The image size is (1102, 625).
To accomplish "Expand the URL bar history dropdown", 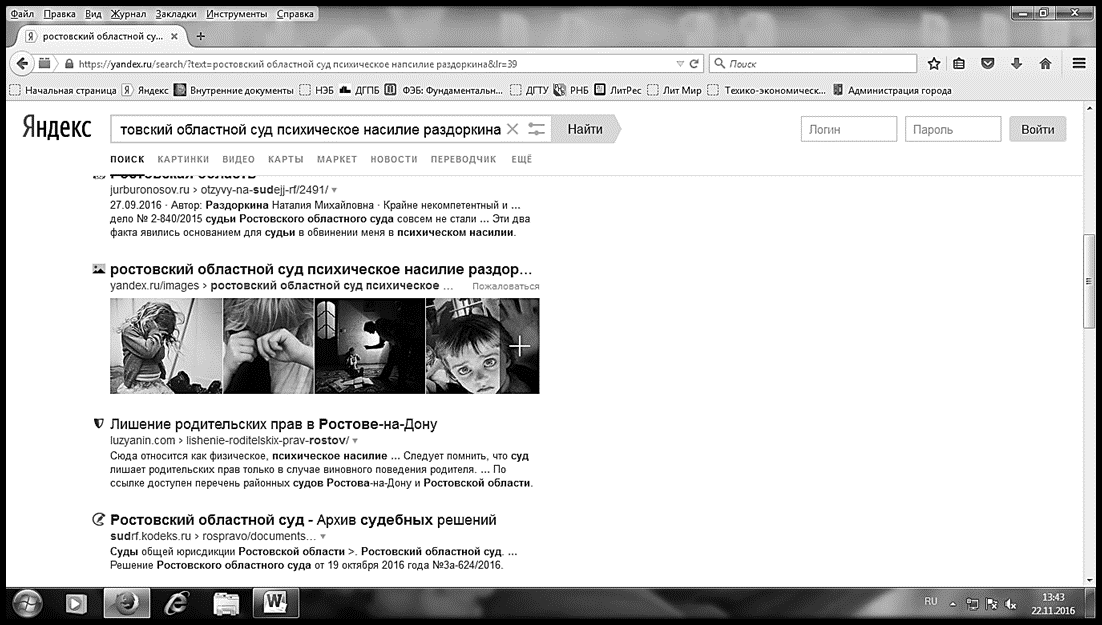I will (x=680, y=63).
